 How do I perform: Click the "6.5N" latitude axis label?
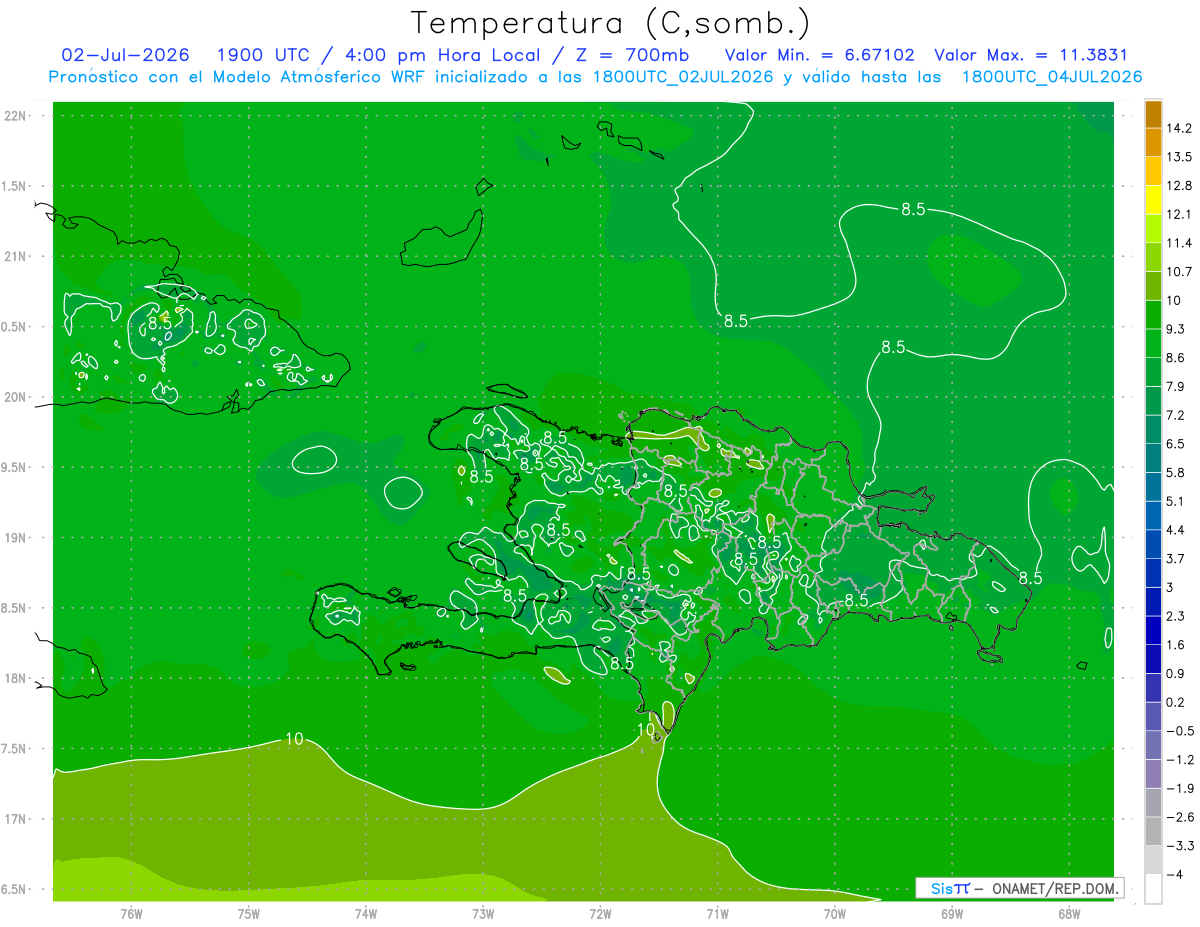(15, 889)
